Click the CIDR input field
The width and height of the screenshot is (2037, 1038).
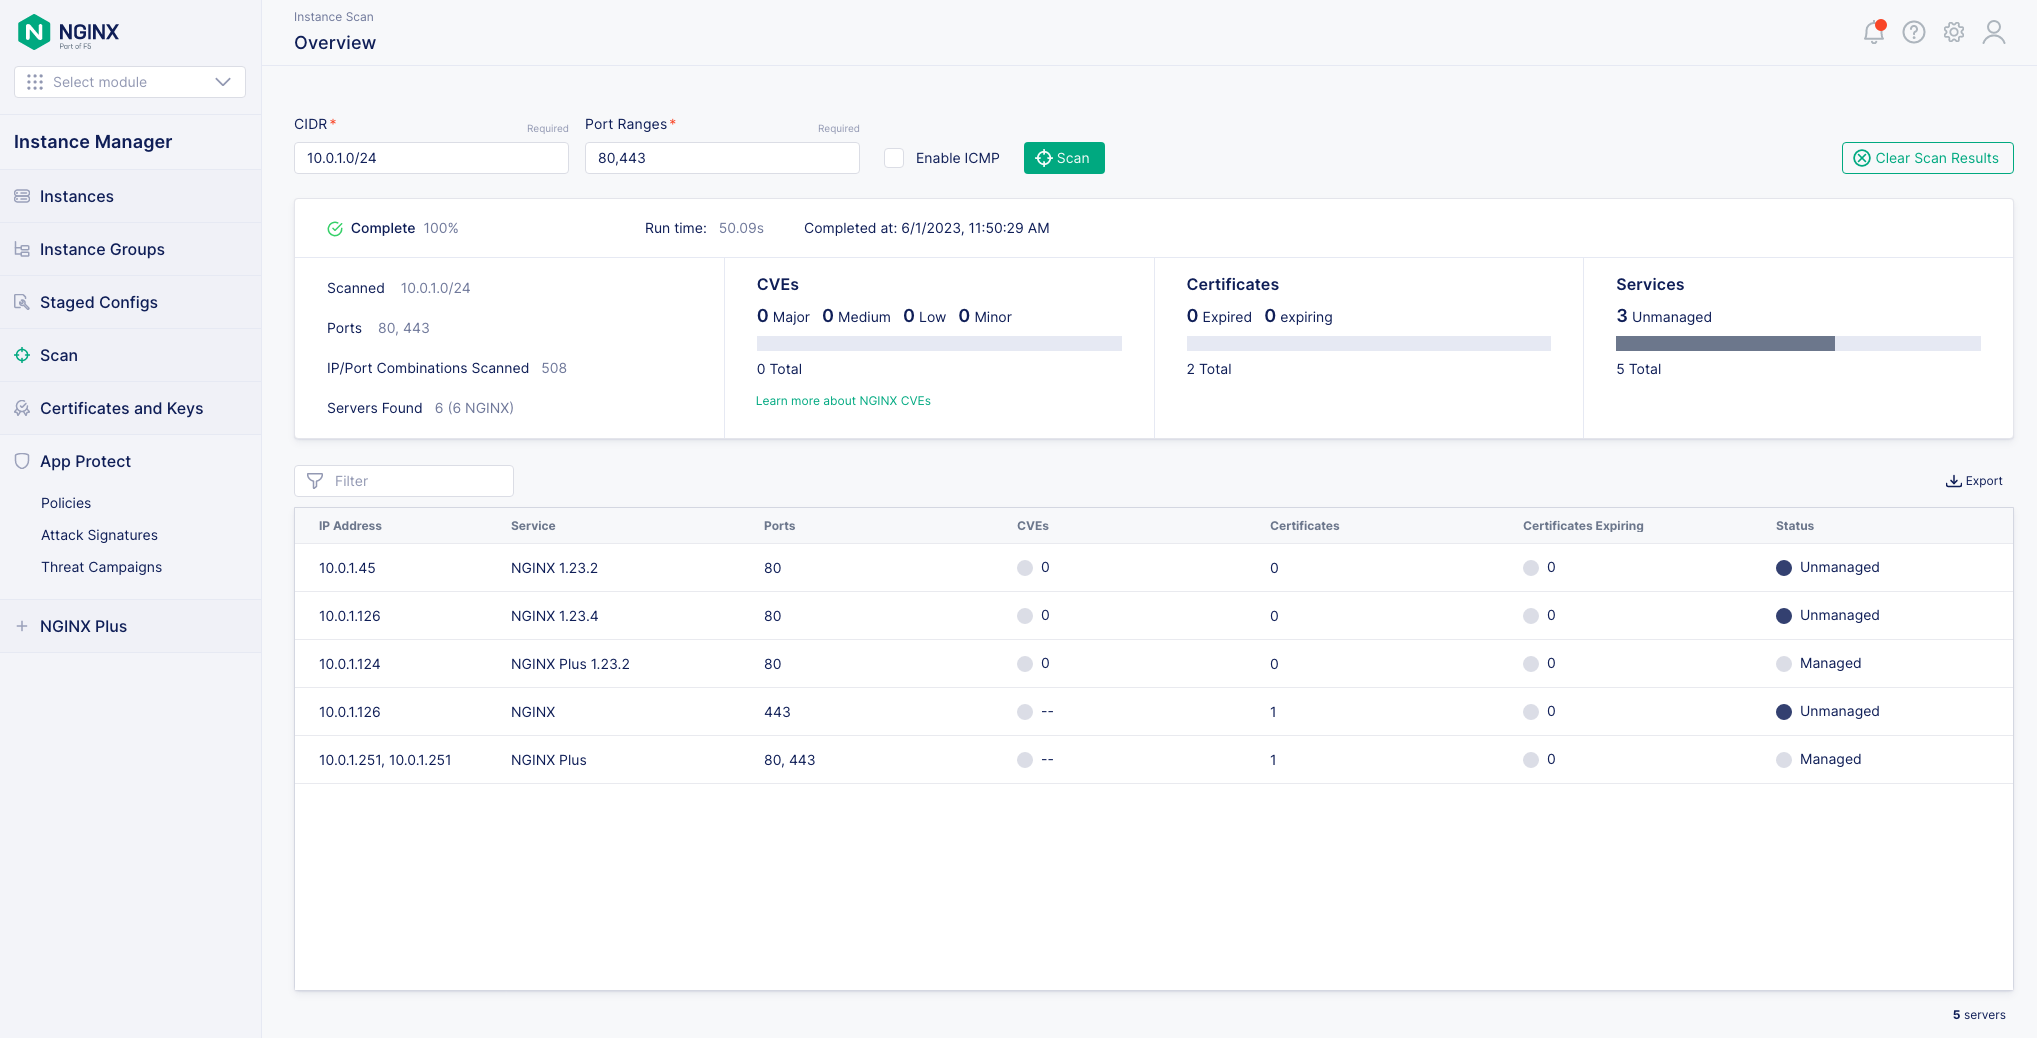[431, 158]
